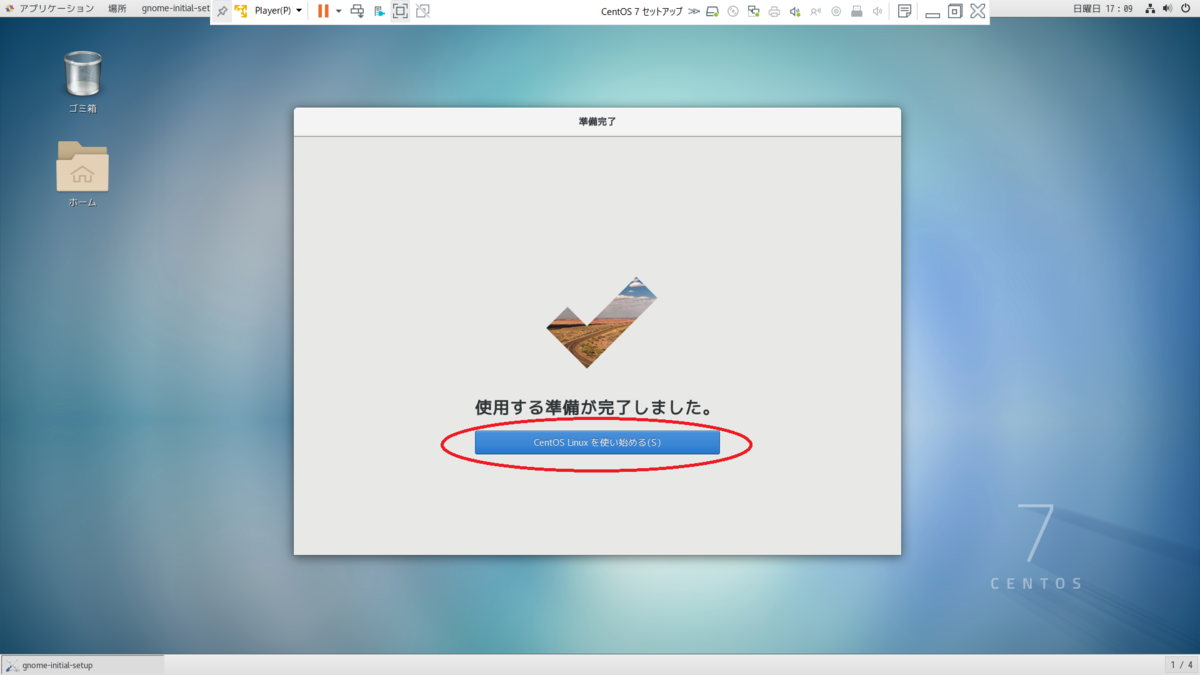The image size is (1200, 675).
Task: Click the greyed-out speaker icon in VMware bar
Action: 877,11
